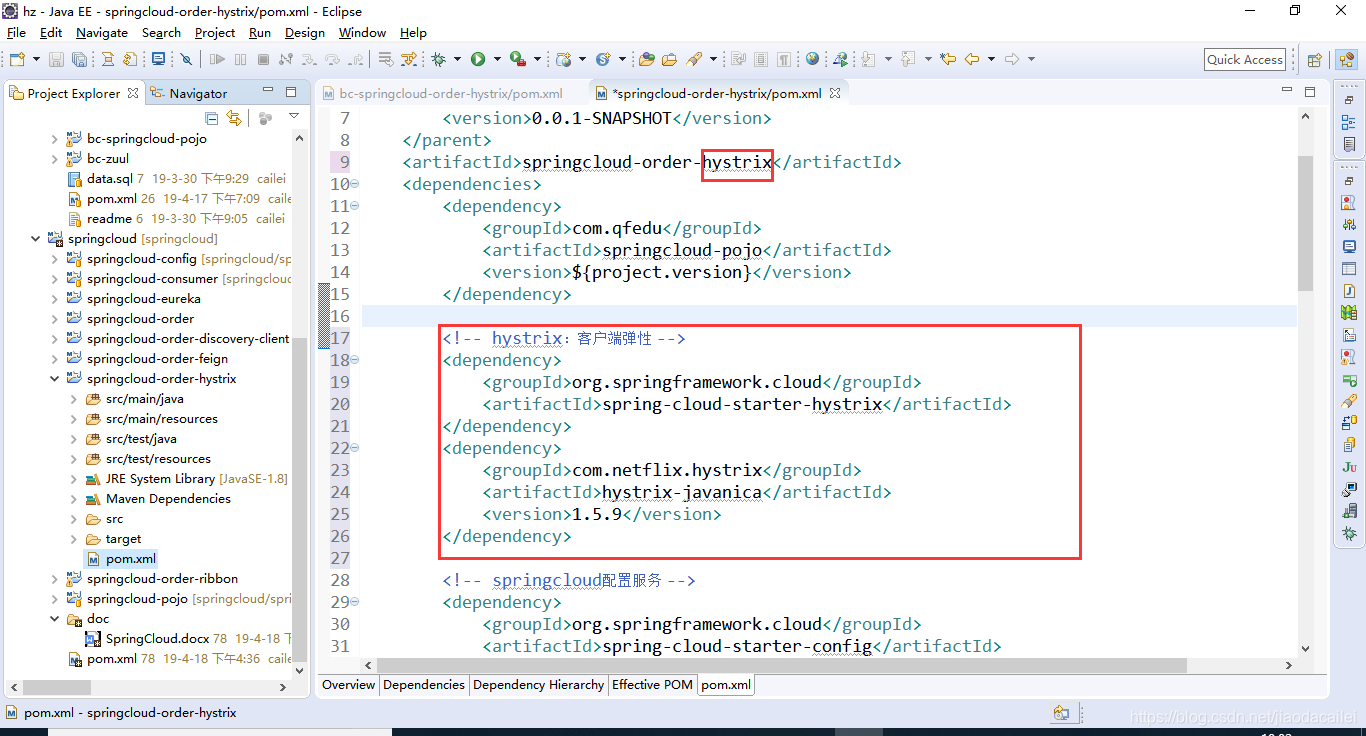Open the Dependencies editor tab
1366x736 pixels.
(424, 685)
